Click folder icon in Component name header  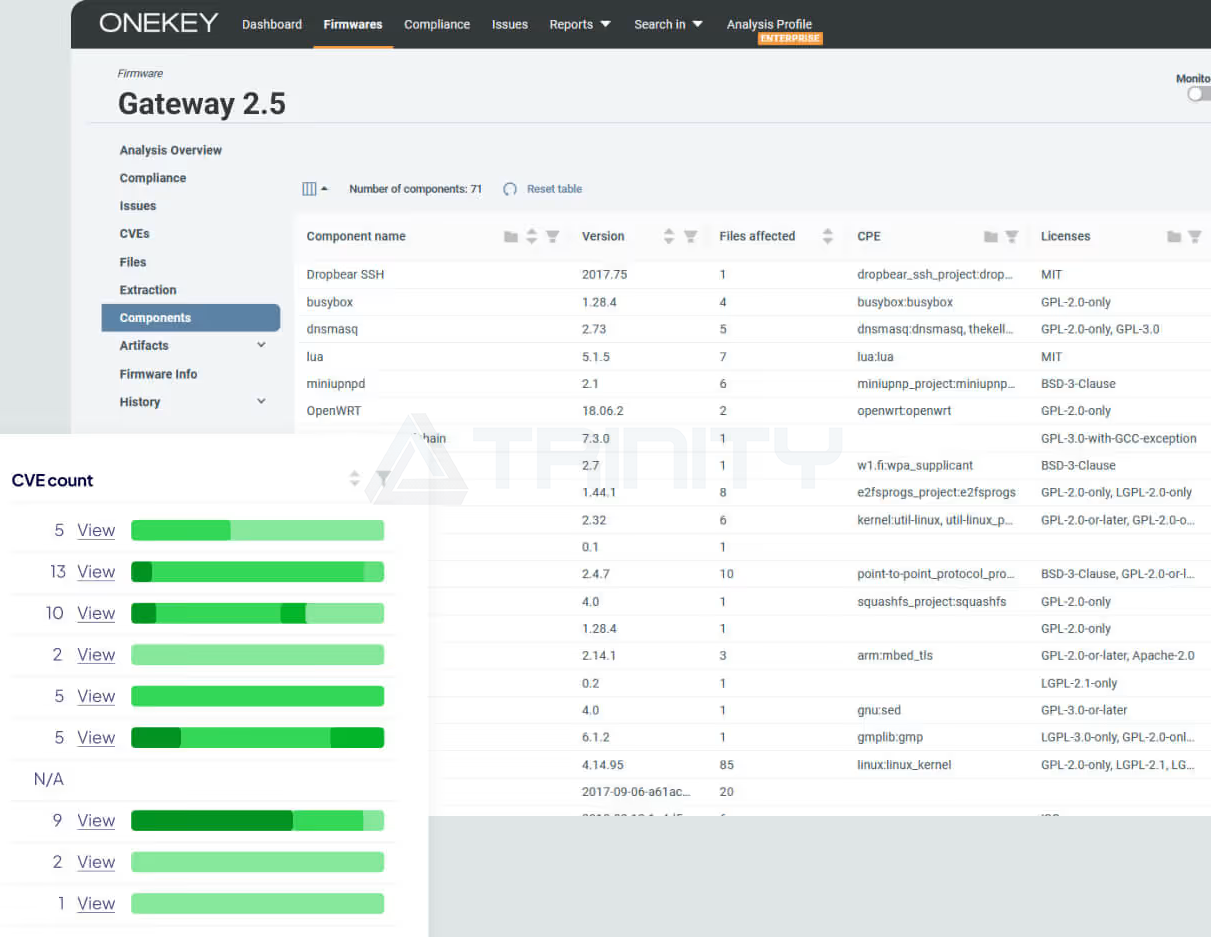click(511, 237)
